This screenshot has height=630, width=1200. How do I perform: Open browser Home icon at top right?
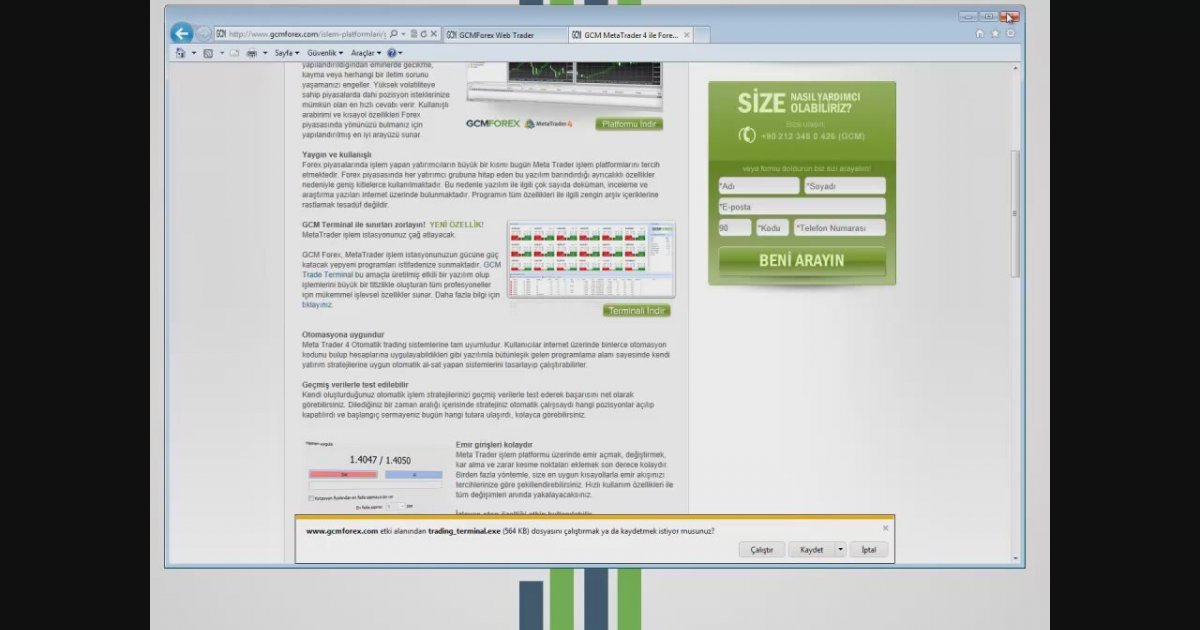(x=980, y=34)
